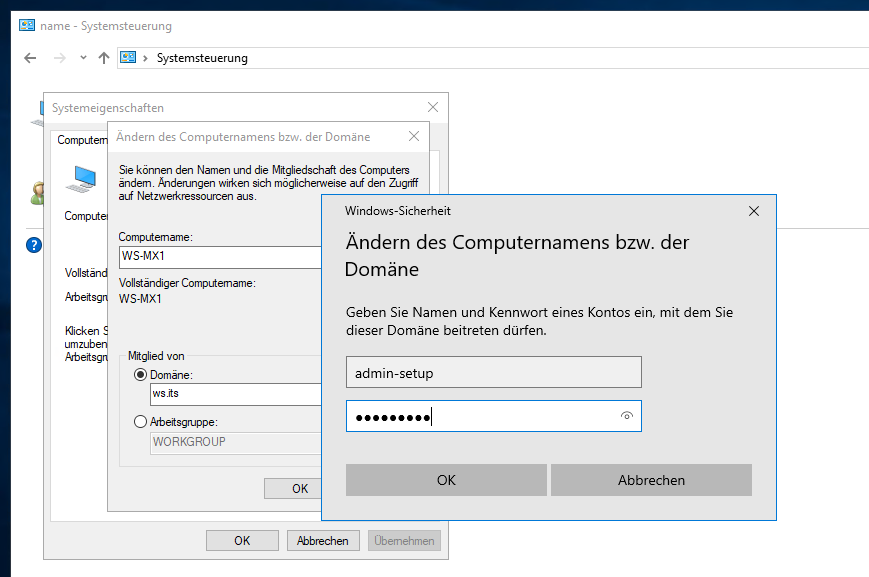Click the up arrow navigation button
Image resolution: width=869 pixels, height=577 pixels.
tap(104, 58)
